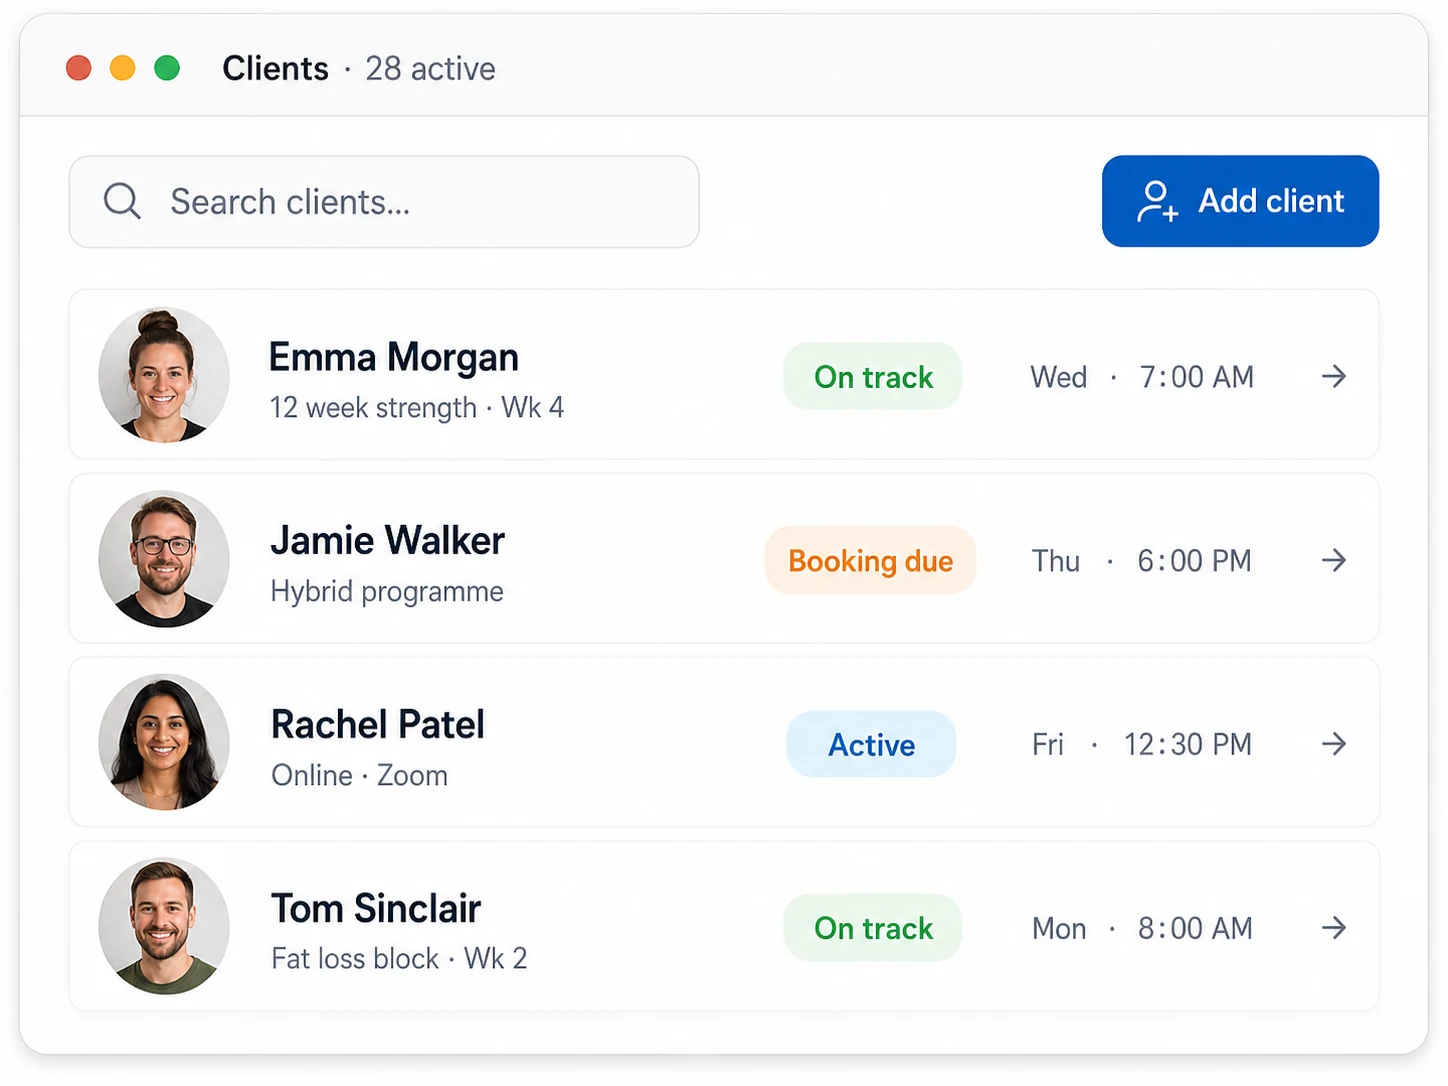Open Tom Sinclair's row arrow
1448x1086 pixels.
point(1333,927)
